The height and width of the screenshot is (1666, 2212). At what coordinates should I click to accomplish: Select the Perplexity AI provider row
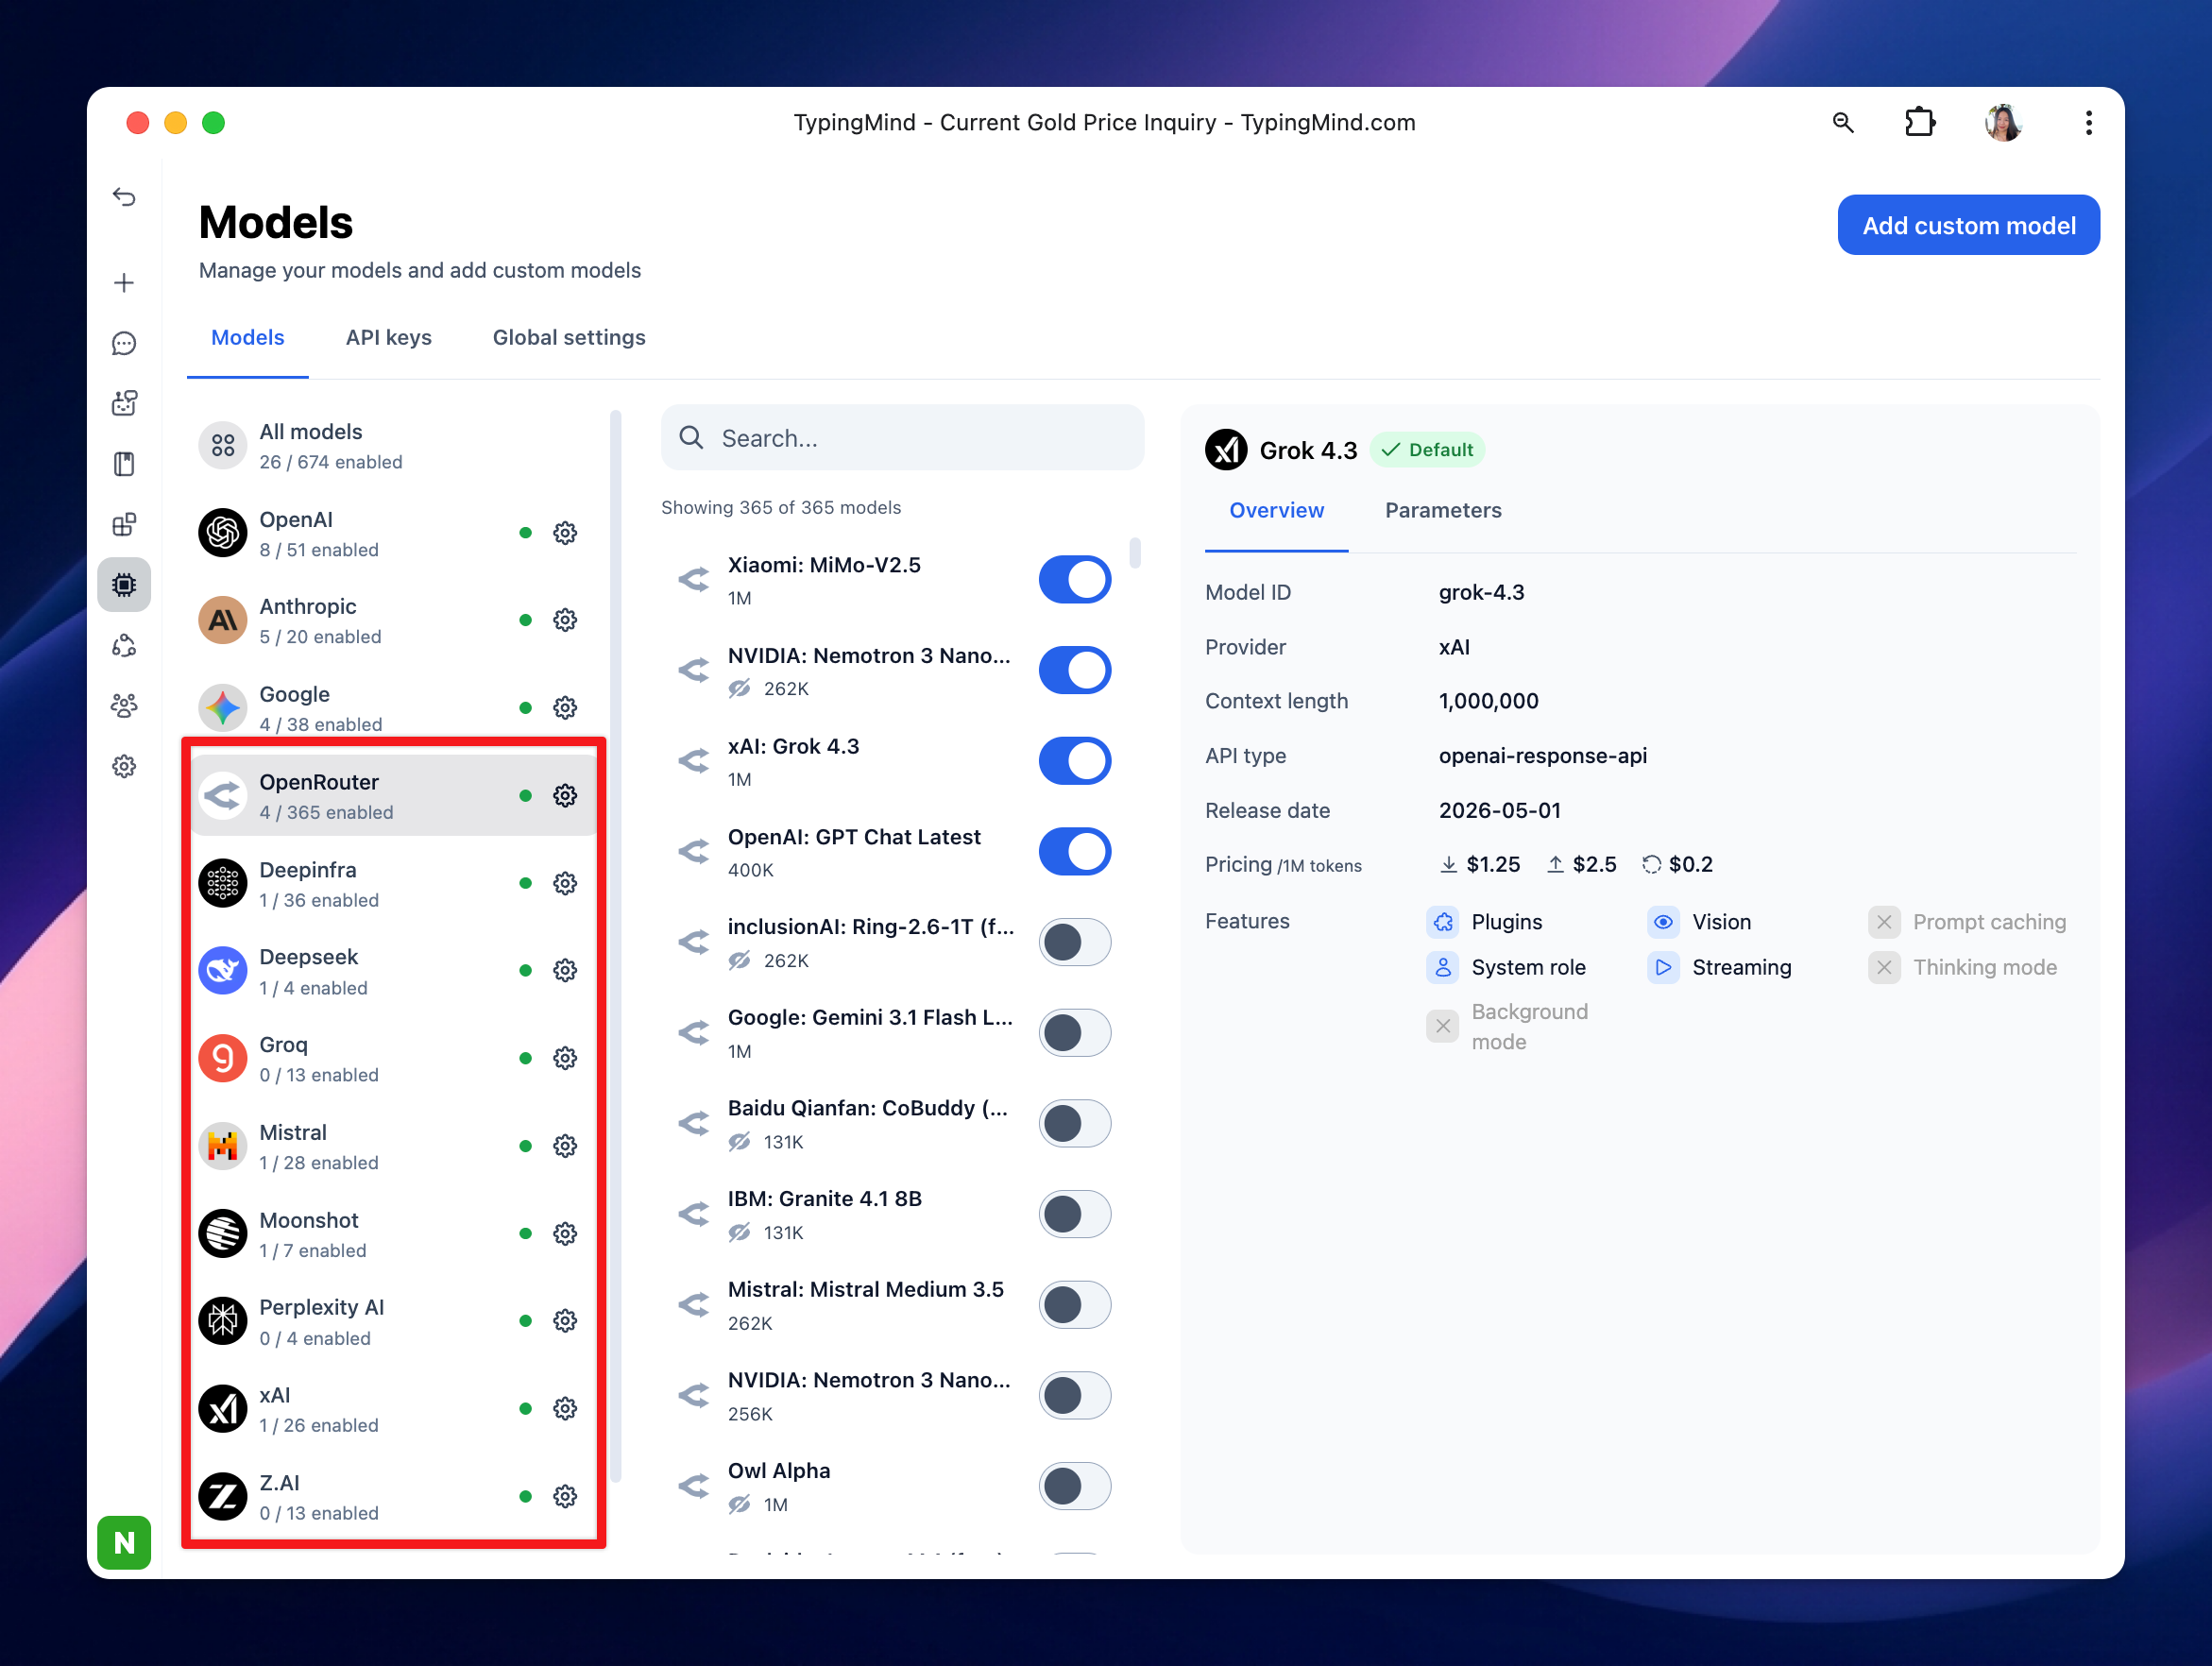click(x=394, y=1321)
